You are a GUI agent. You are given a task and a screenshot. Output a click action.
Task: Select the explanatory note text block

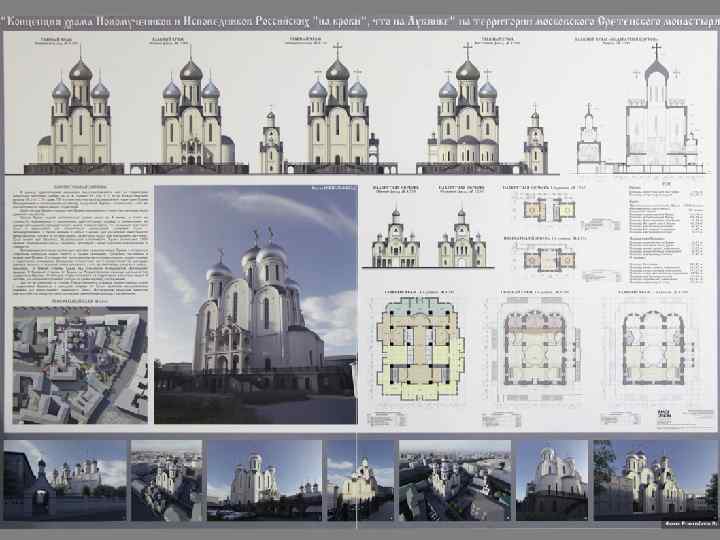tap(80, 240)
